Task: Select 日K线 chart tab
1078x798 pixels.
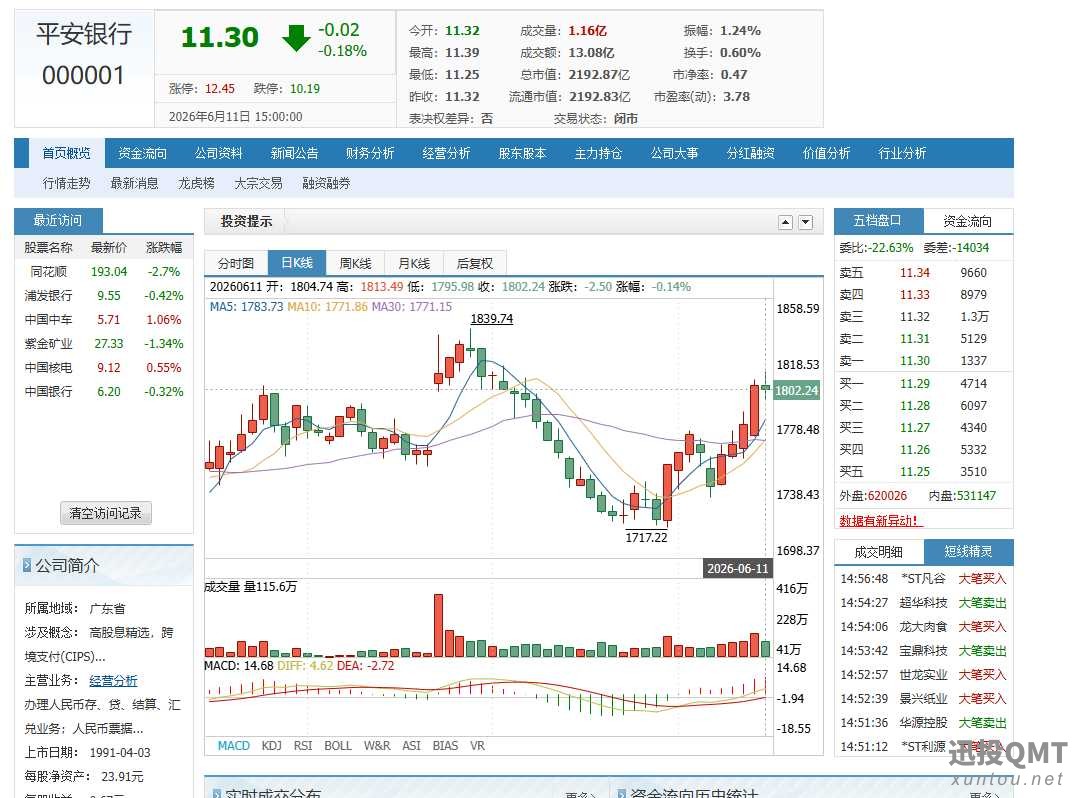Action: pyautogui.click(x=297, y=263)
